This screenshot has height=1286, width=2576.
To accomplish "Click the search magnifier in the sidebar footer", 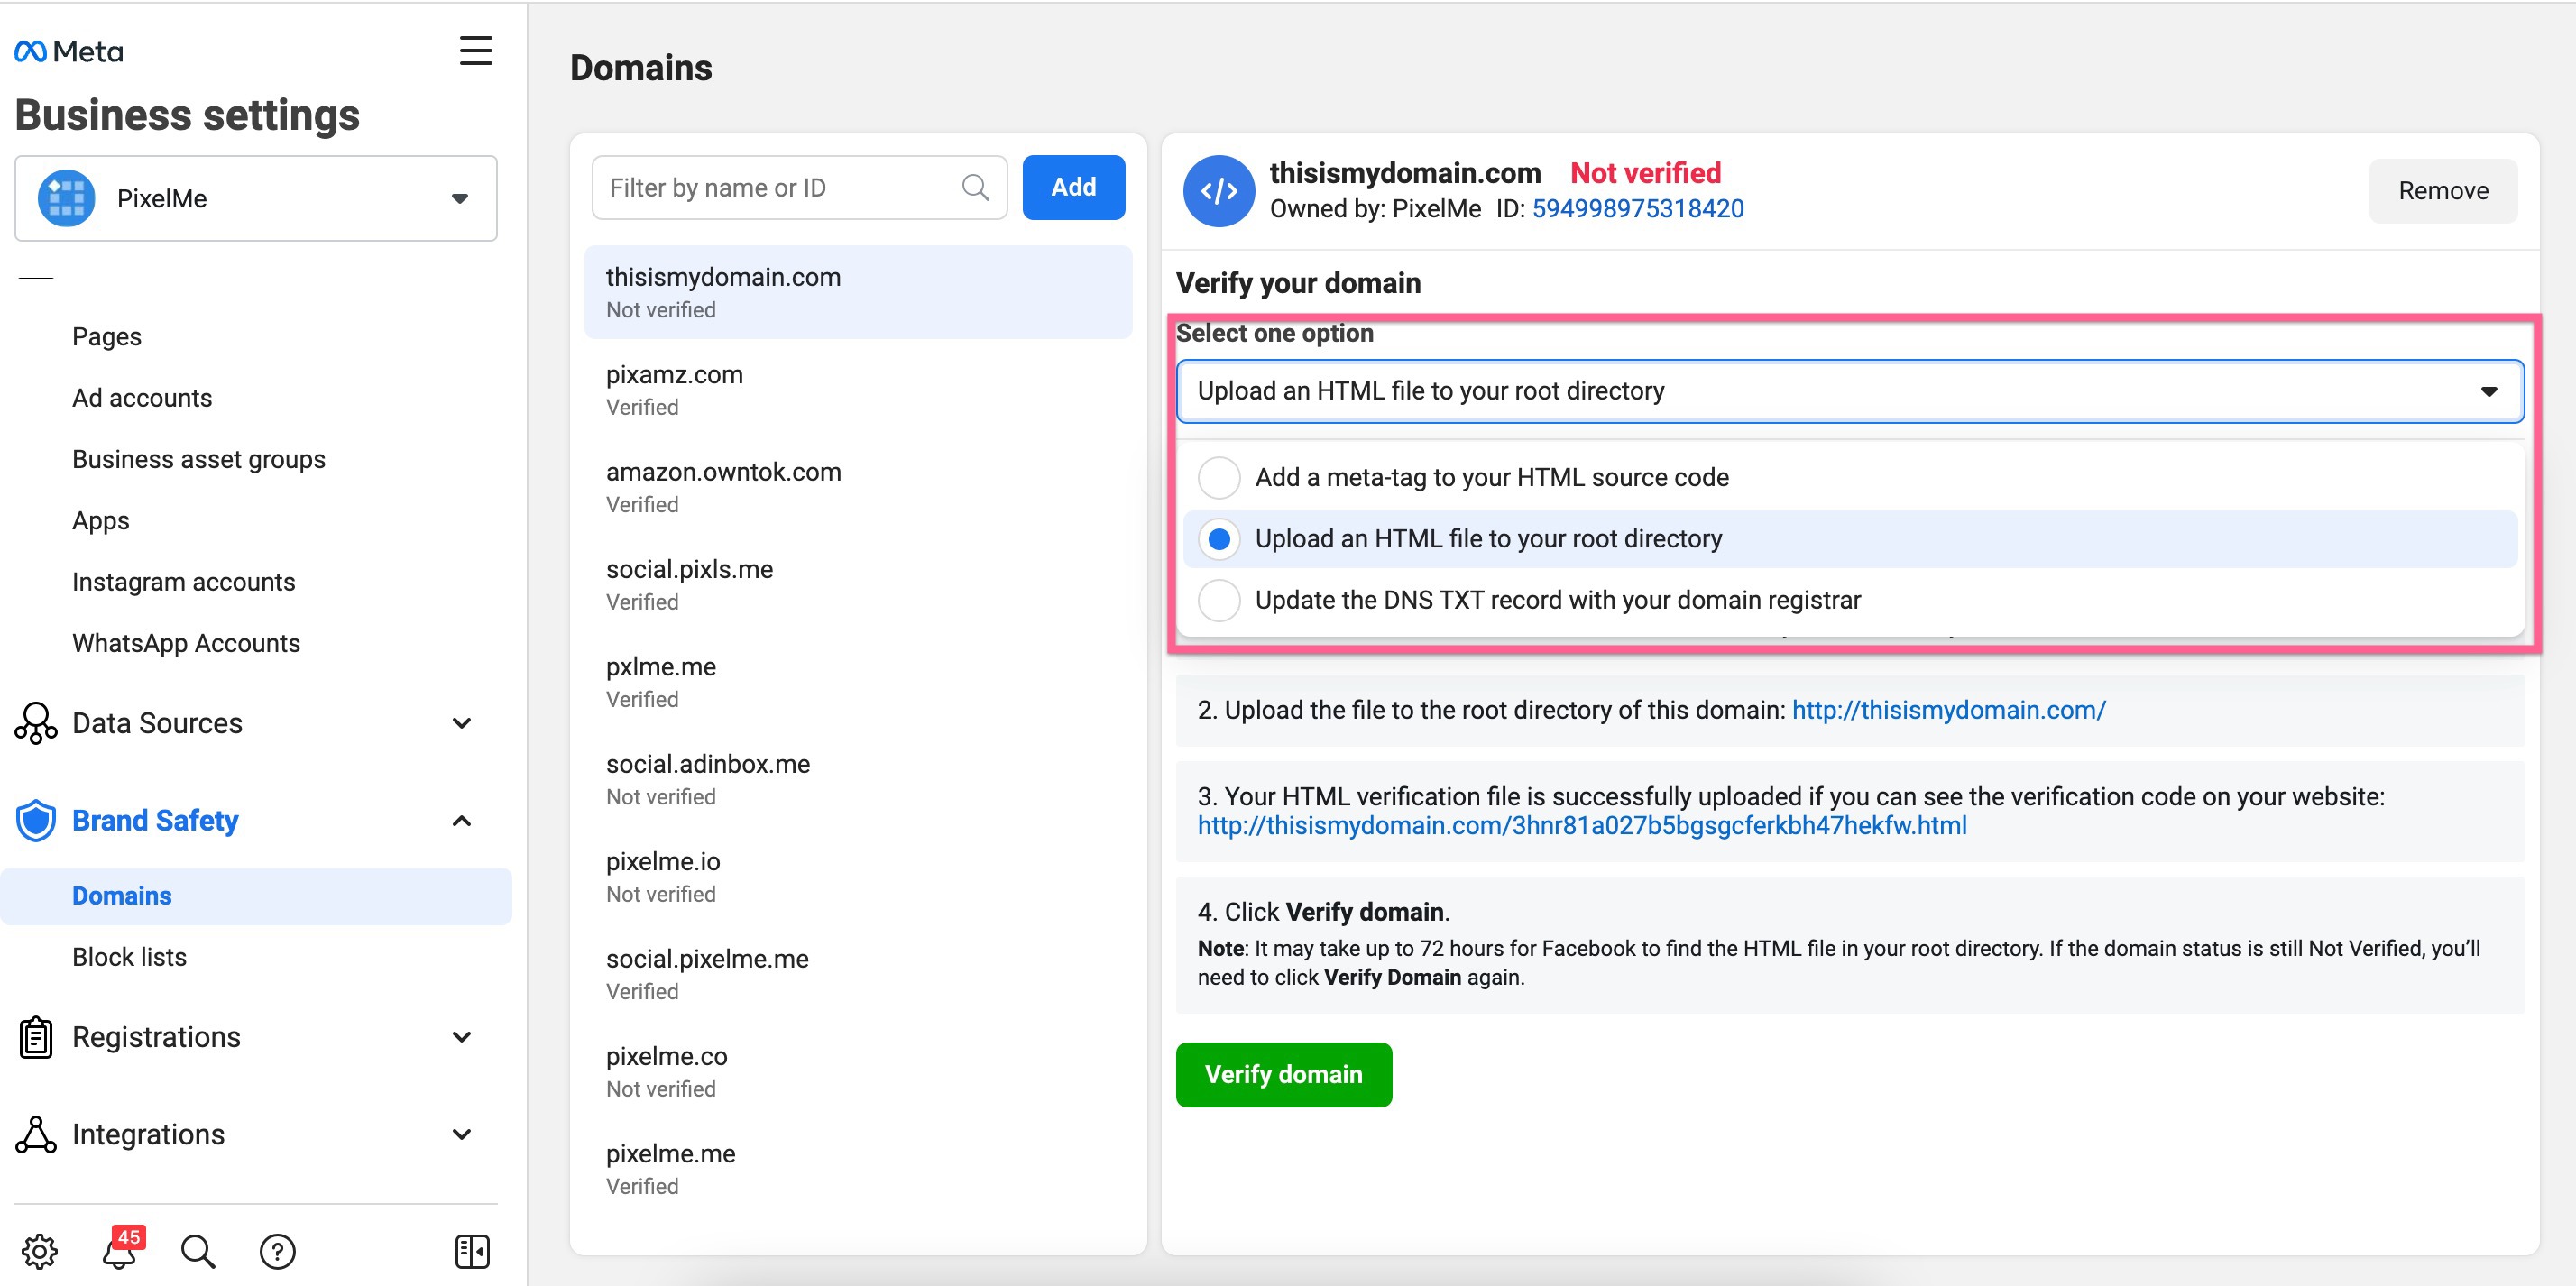I will coord(198,1250).
